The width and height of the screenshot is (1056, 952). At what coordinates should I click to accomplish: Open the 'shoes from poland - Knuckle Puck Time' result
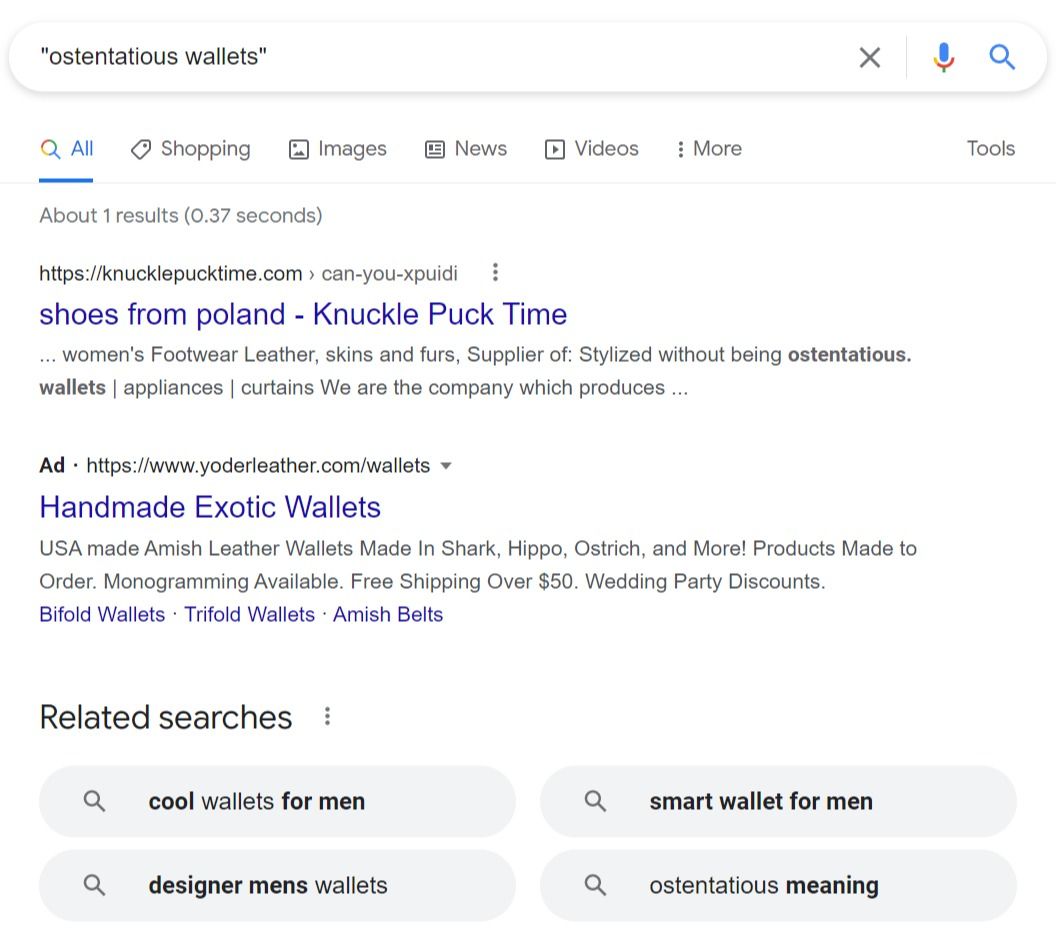tap(302, 314)
